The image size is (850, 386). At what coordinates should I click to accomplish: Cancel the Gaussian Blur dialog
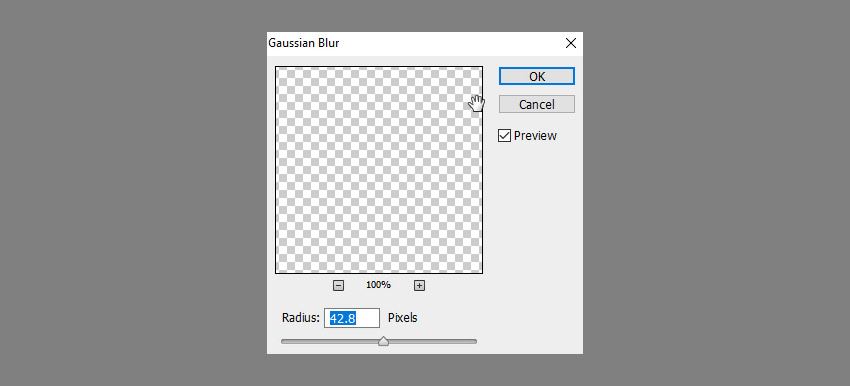pos(537,104)
